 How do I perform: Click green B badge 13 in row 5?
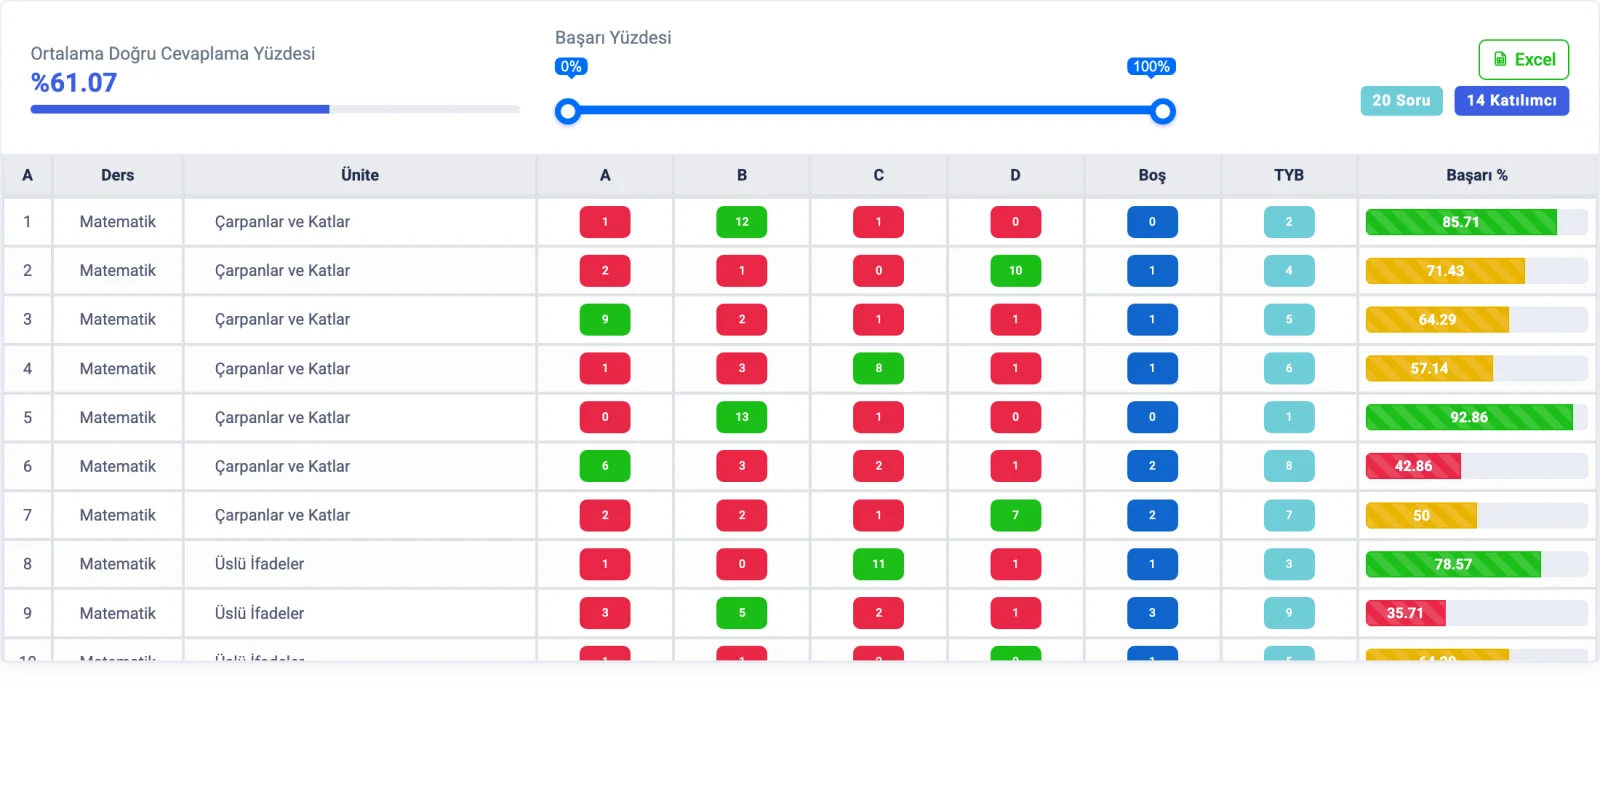click(741, 417)
